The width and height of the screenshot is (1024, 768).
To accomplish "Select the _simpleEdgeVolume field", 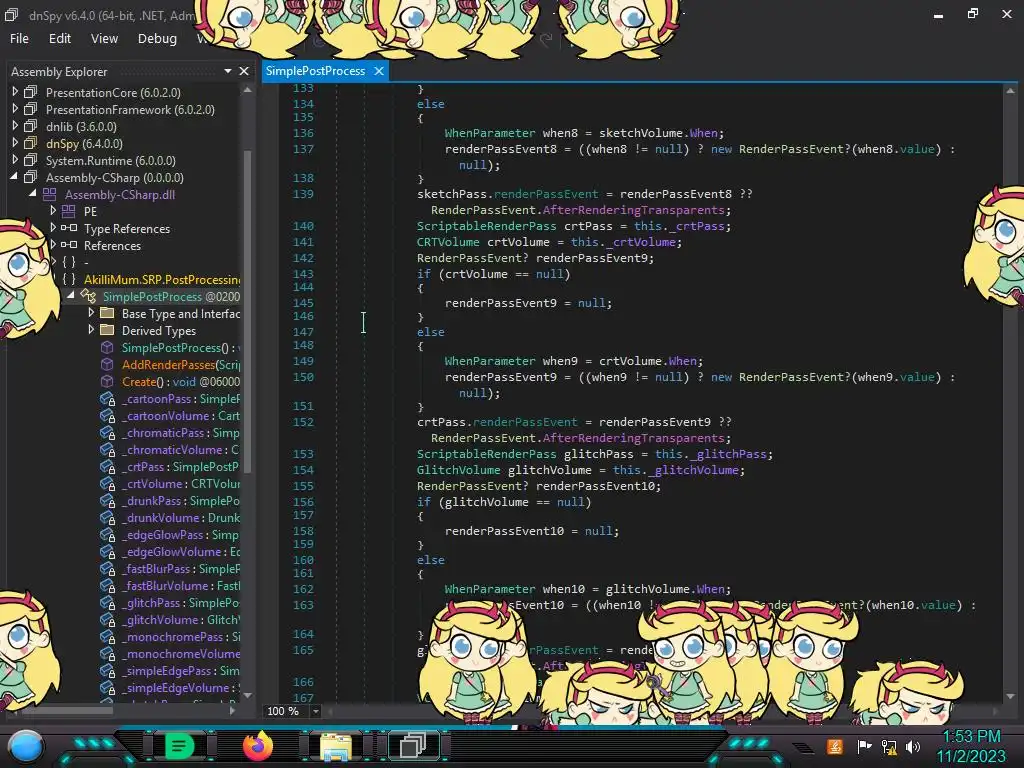I will pyautogui.click(x=181, y=687).
